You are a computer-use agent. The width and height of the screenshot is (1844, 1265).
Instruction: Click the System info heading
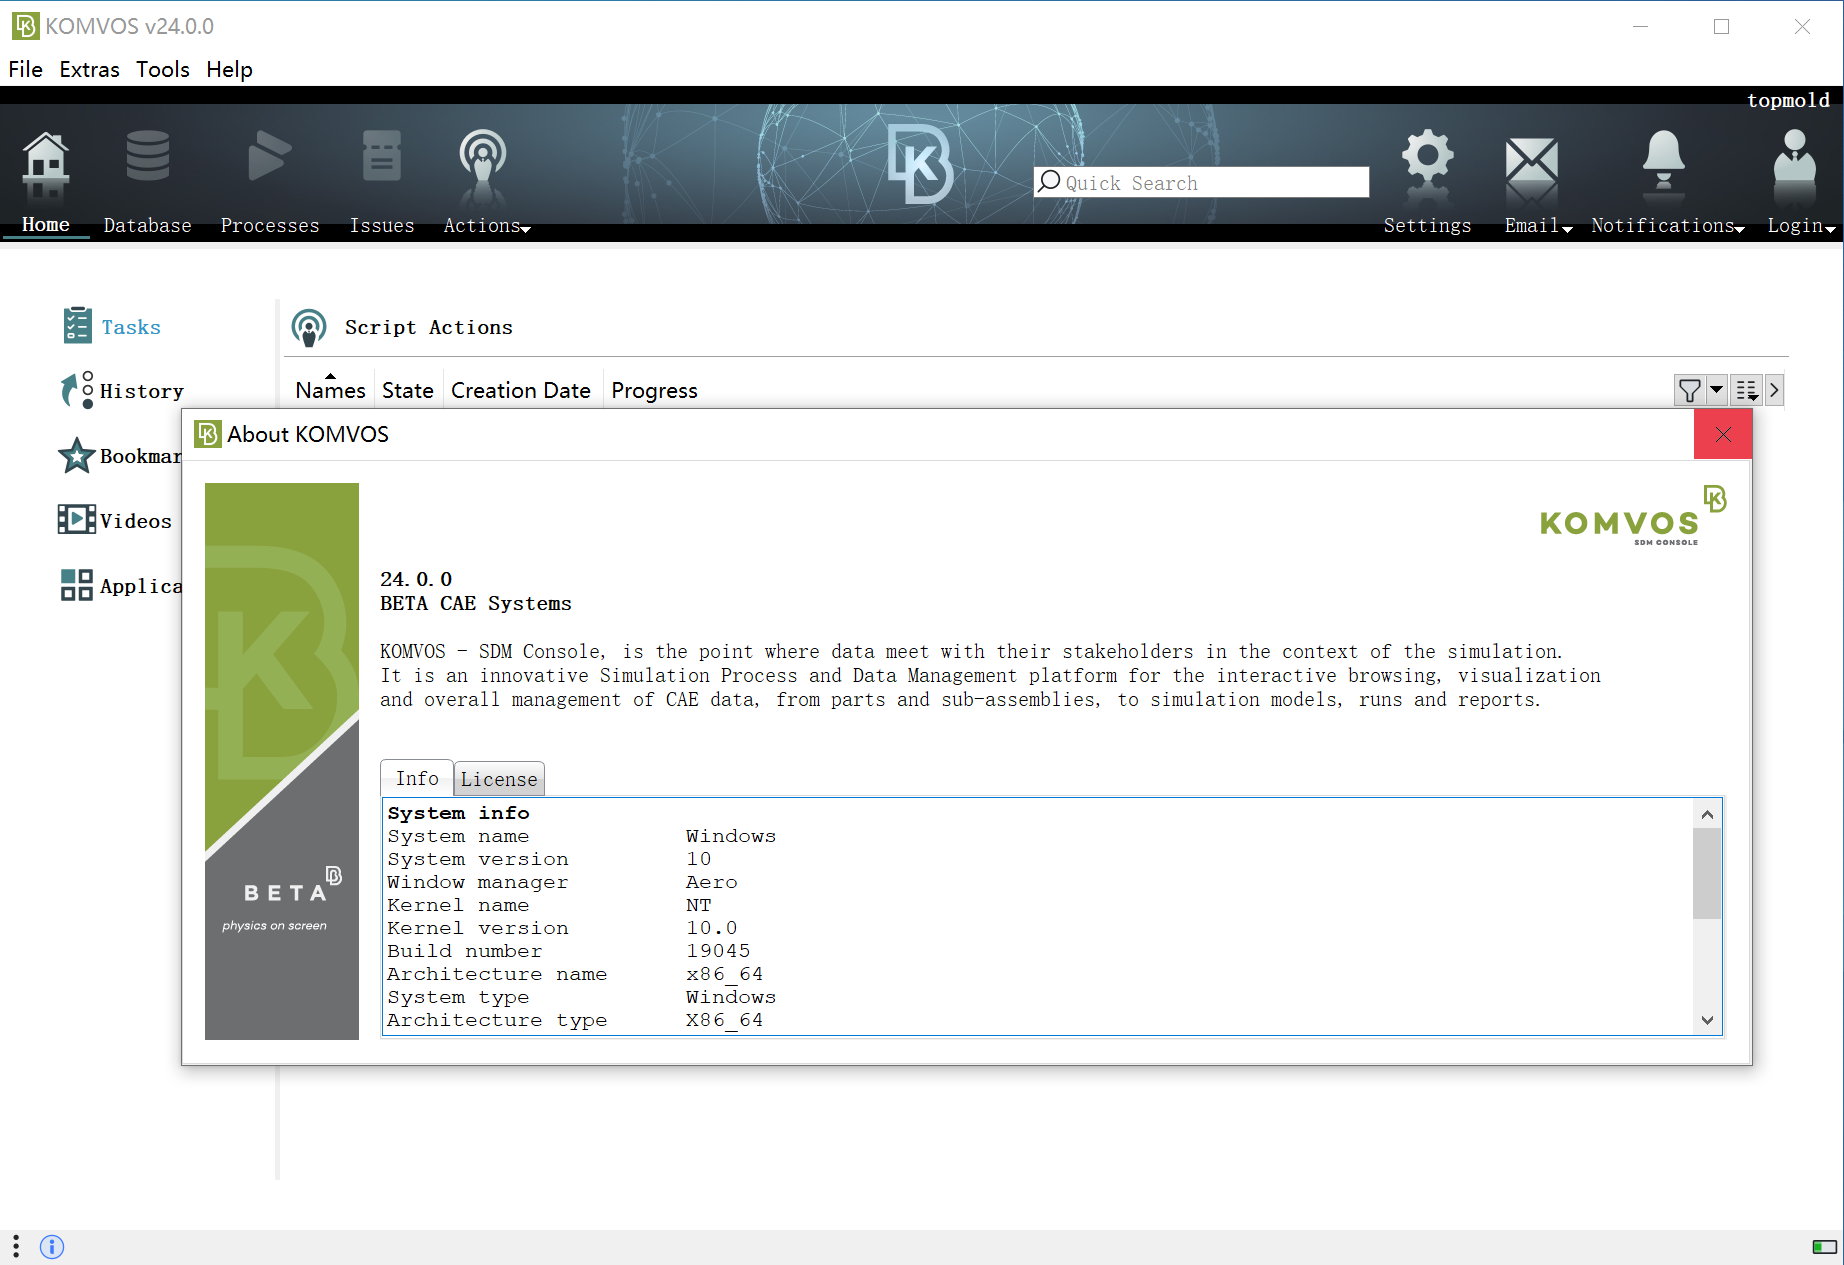point(458,813)
